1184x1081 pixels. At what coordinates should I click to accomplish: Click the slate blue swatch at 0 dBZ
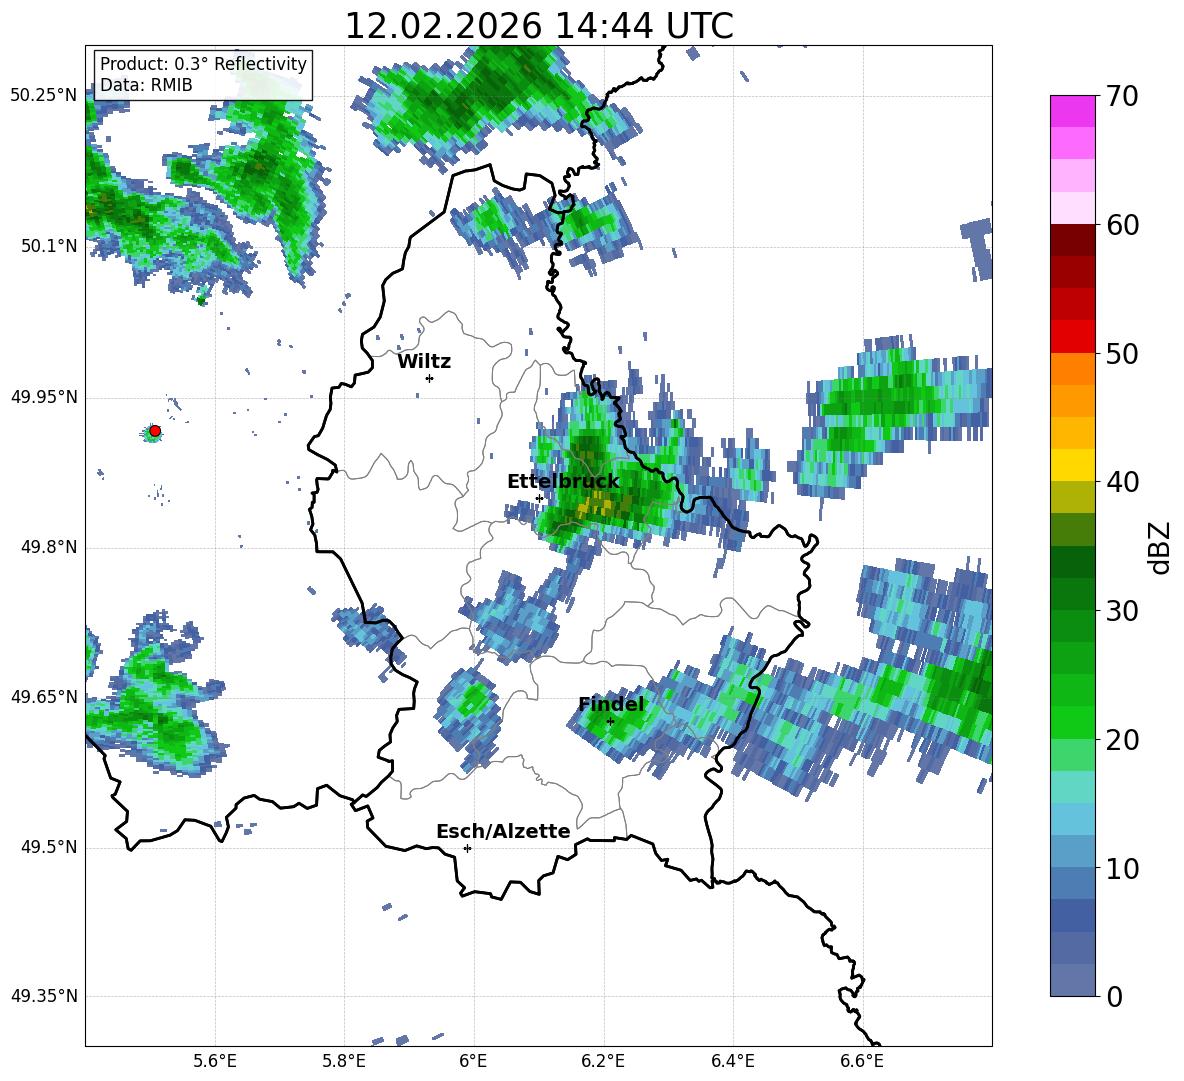point(1072,980)
